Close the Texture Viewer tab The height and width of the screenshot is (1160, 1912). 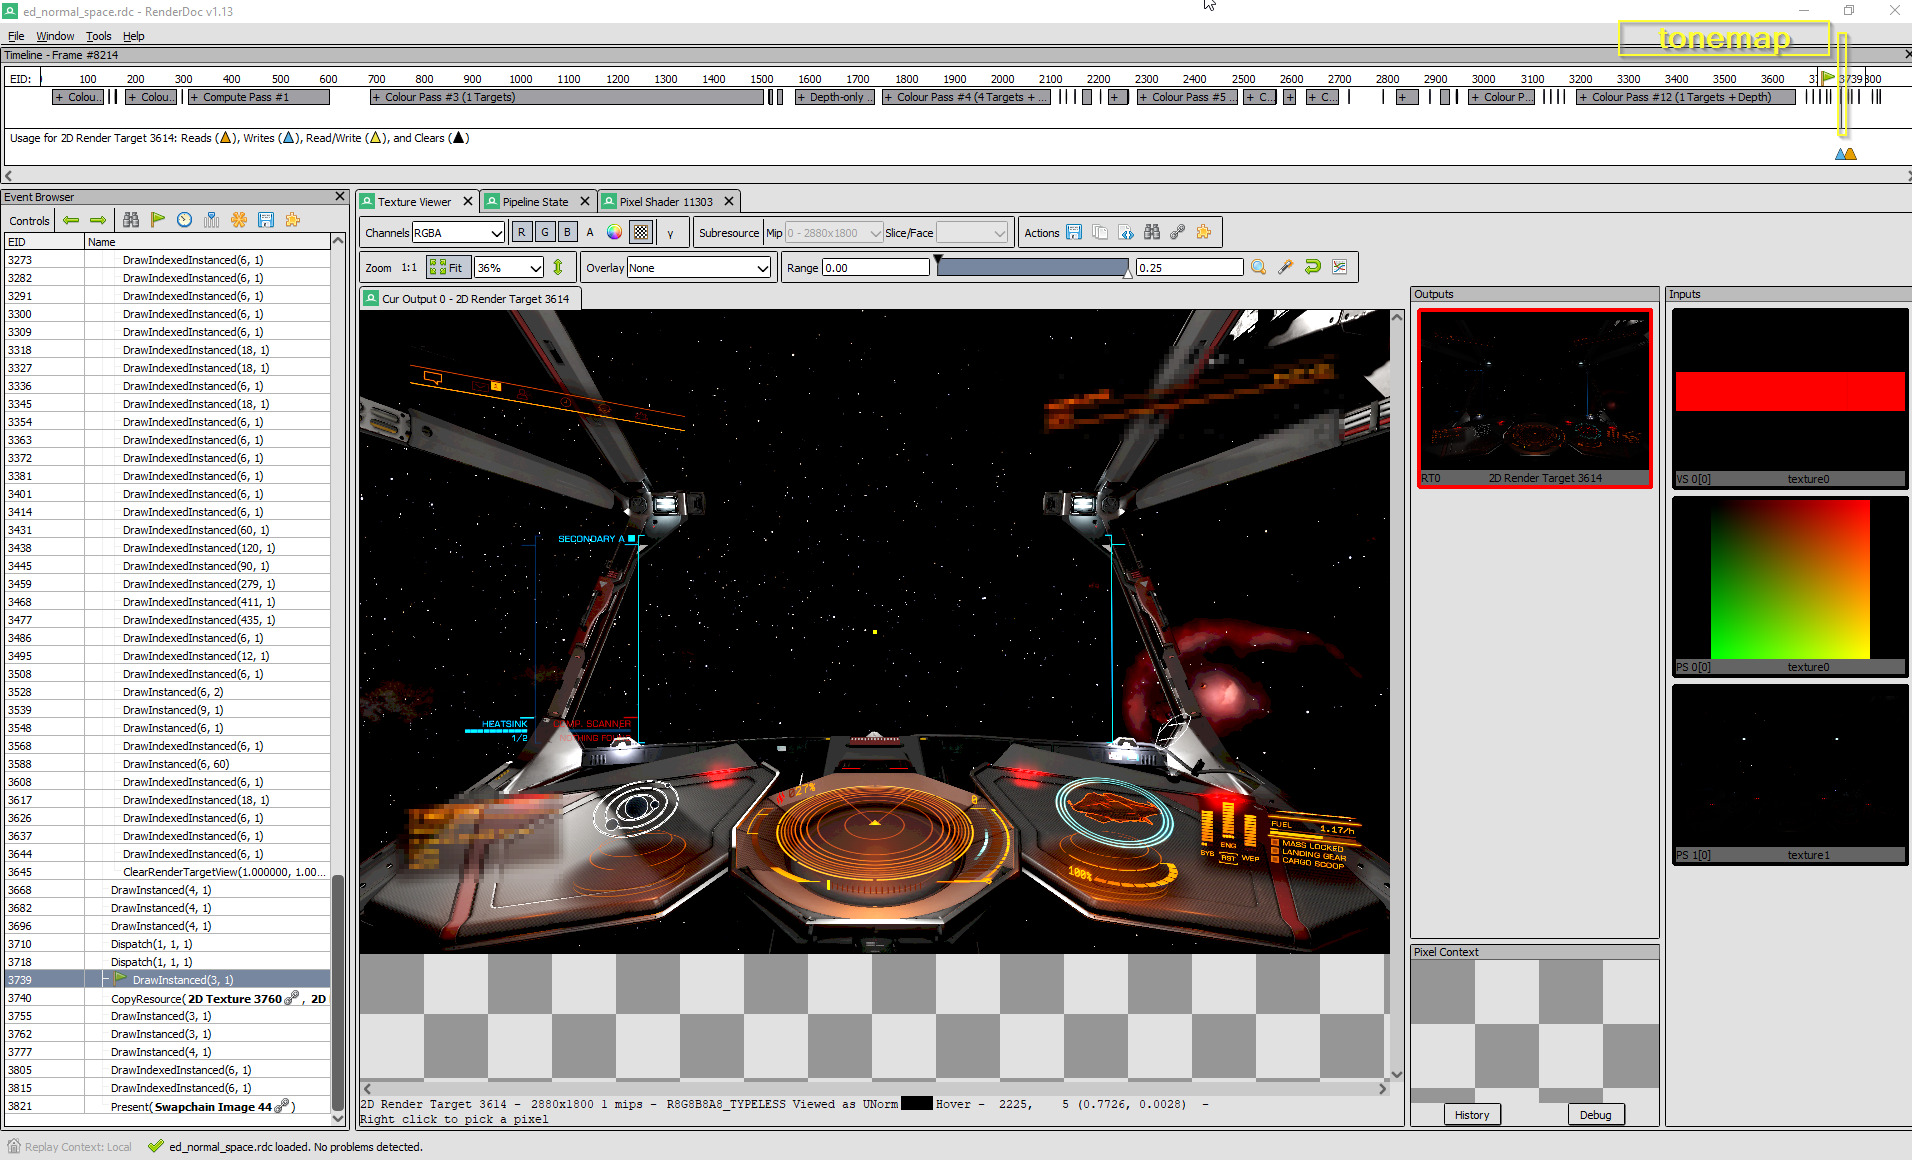pos(467,201)
